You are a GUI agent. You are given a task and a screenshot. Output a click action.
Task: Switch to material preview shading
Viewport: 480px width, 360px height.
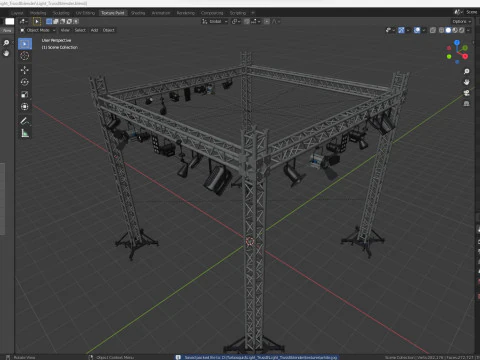455,30
